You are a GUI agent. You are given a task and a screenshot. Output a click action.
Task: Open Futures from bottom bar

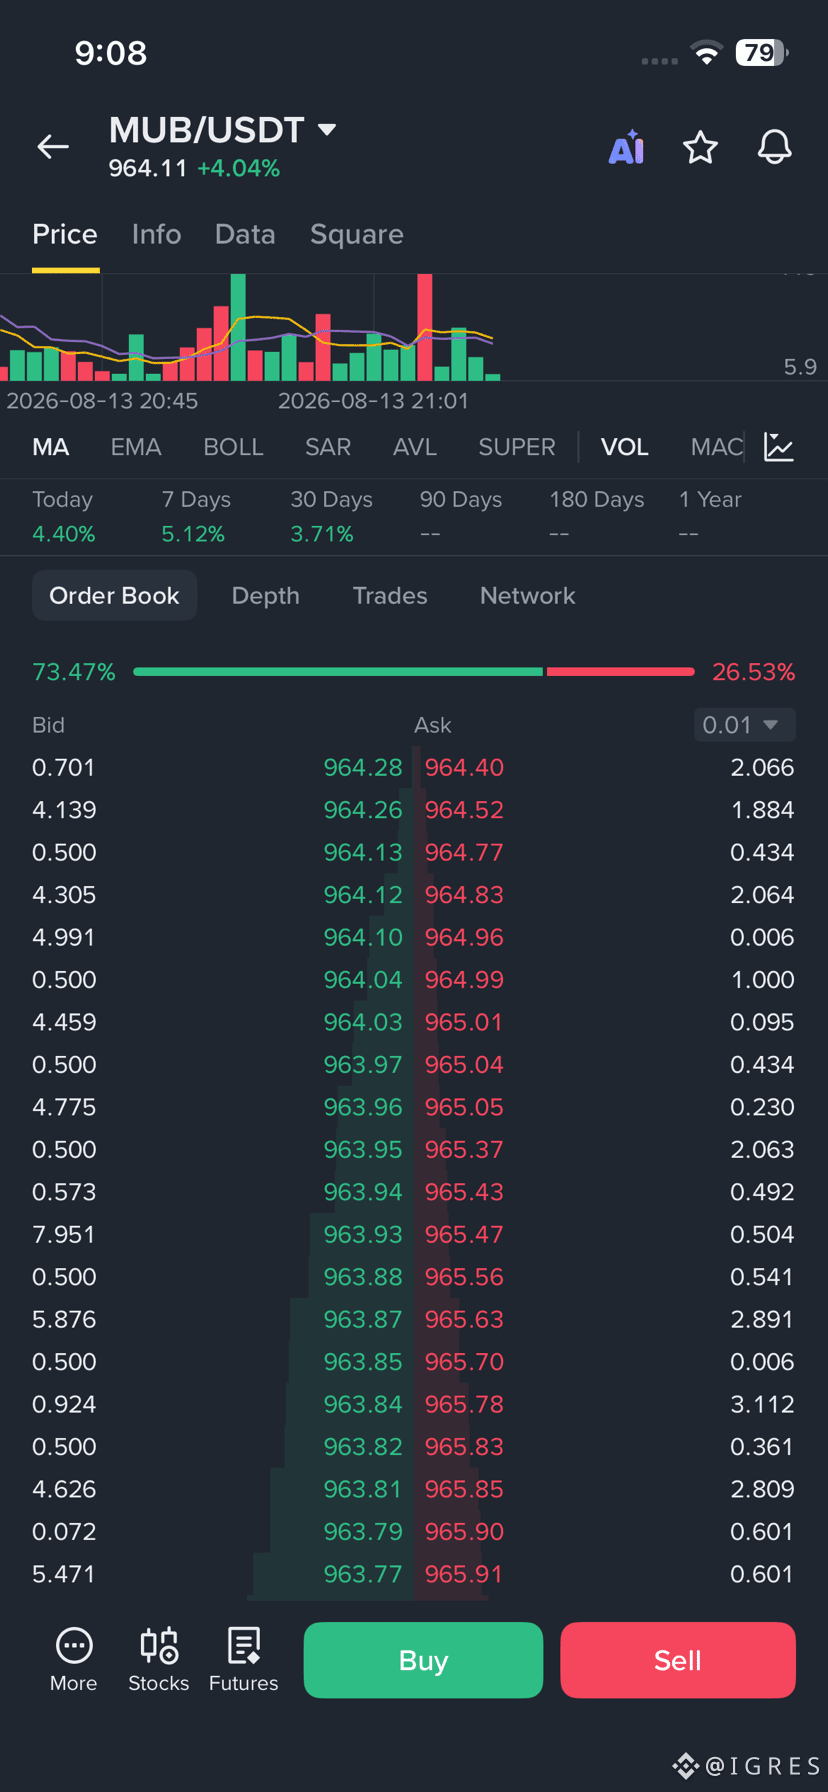tap(243, 1660)
